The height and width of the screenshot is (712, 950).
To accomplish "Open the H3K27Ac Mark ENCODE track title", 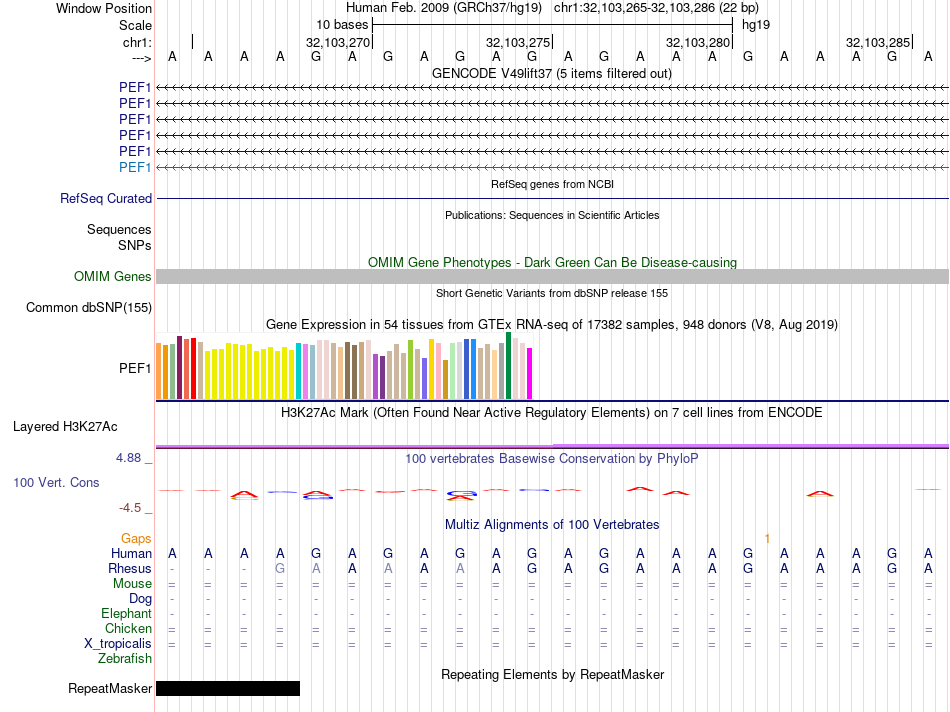I will pyautogui.click(x=552, y=413).
